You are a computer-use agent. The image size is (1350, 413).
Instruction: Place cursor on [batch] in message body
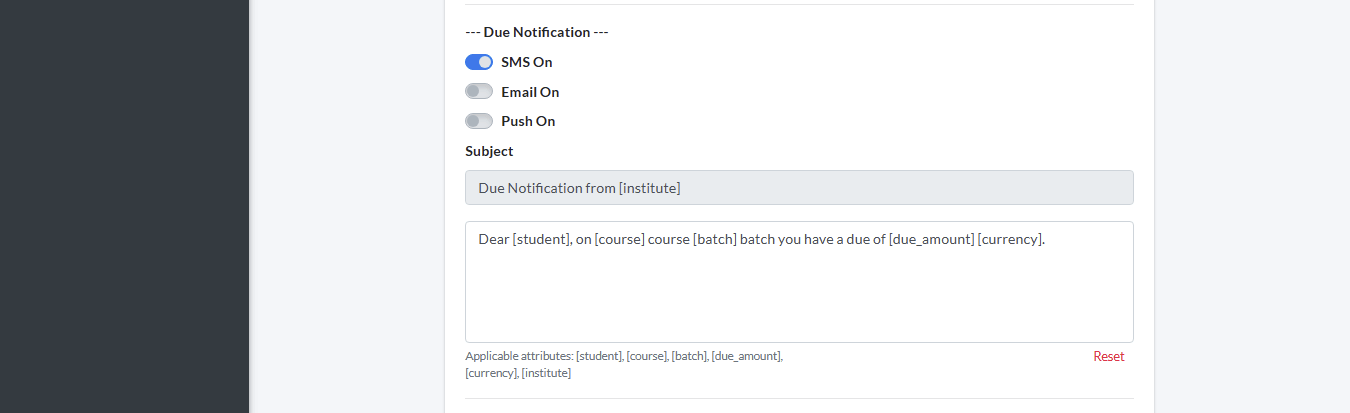(714, 240)
